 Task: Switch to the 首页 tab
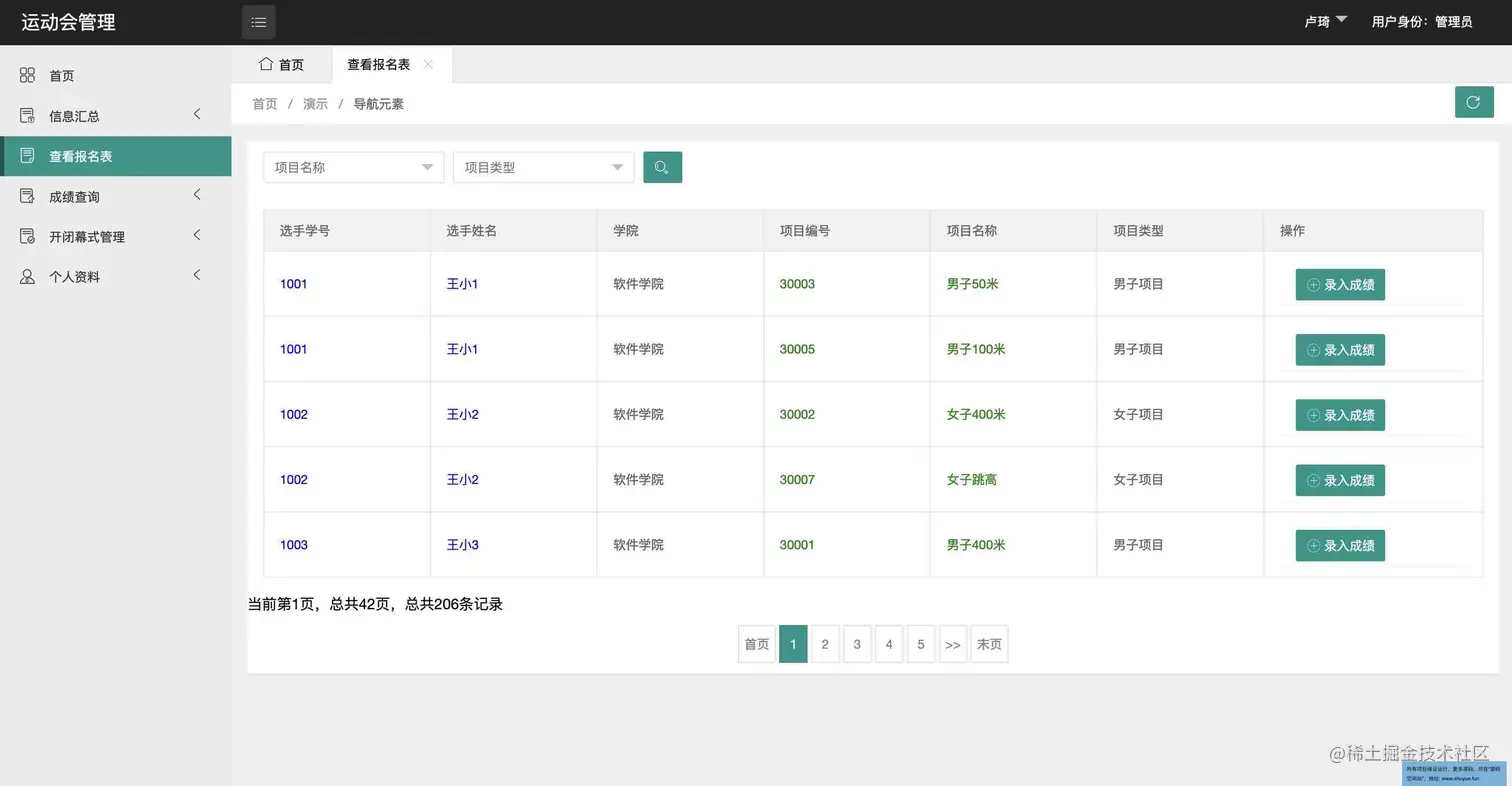[x=281, y=64]
